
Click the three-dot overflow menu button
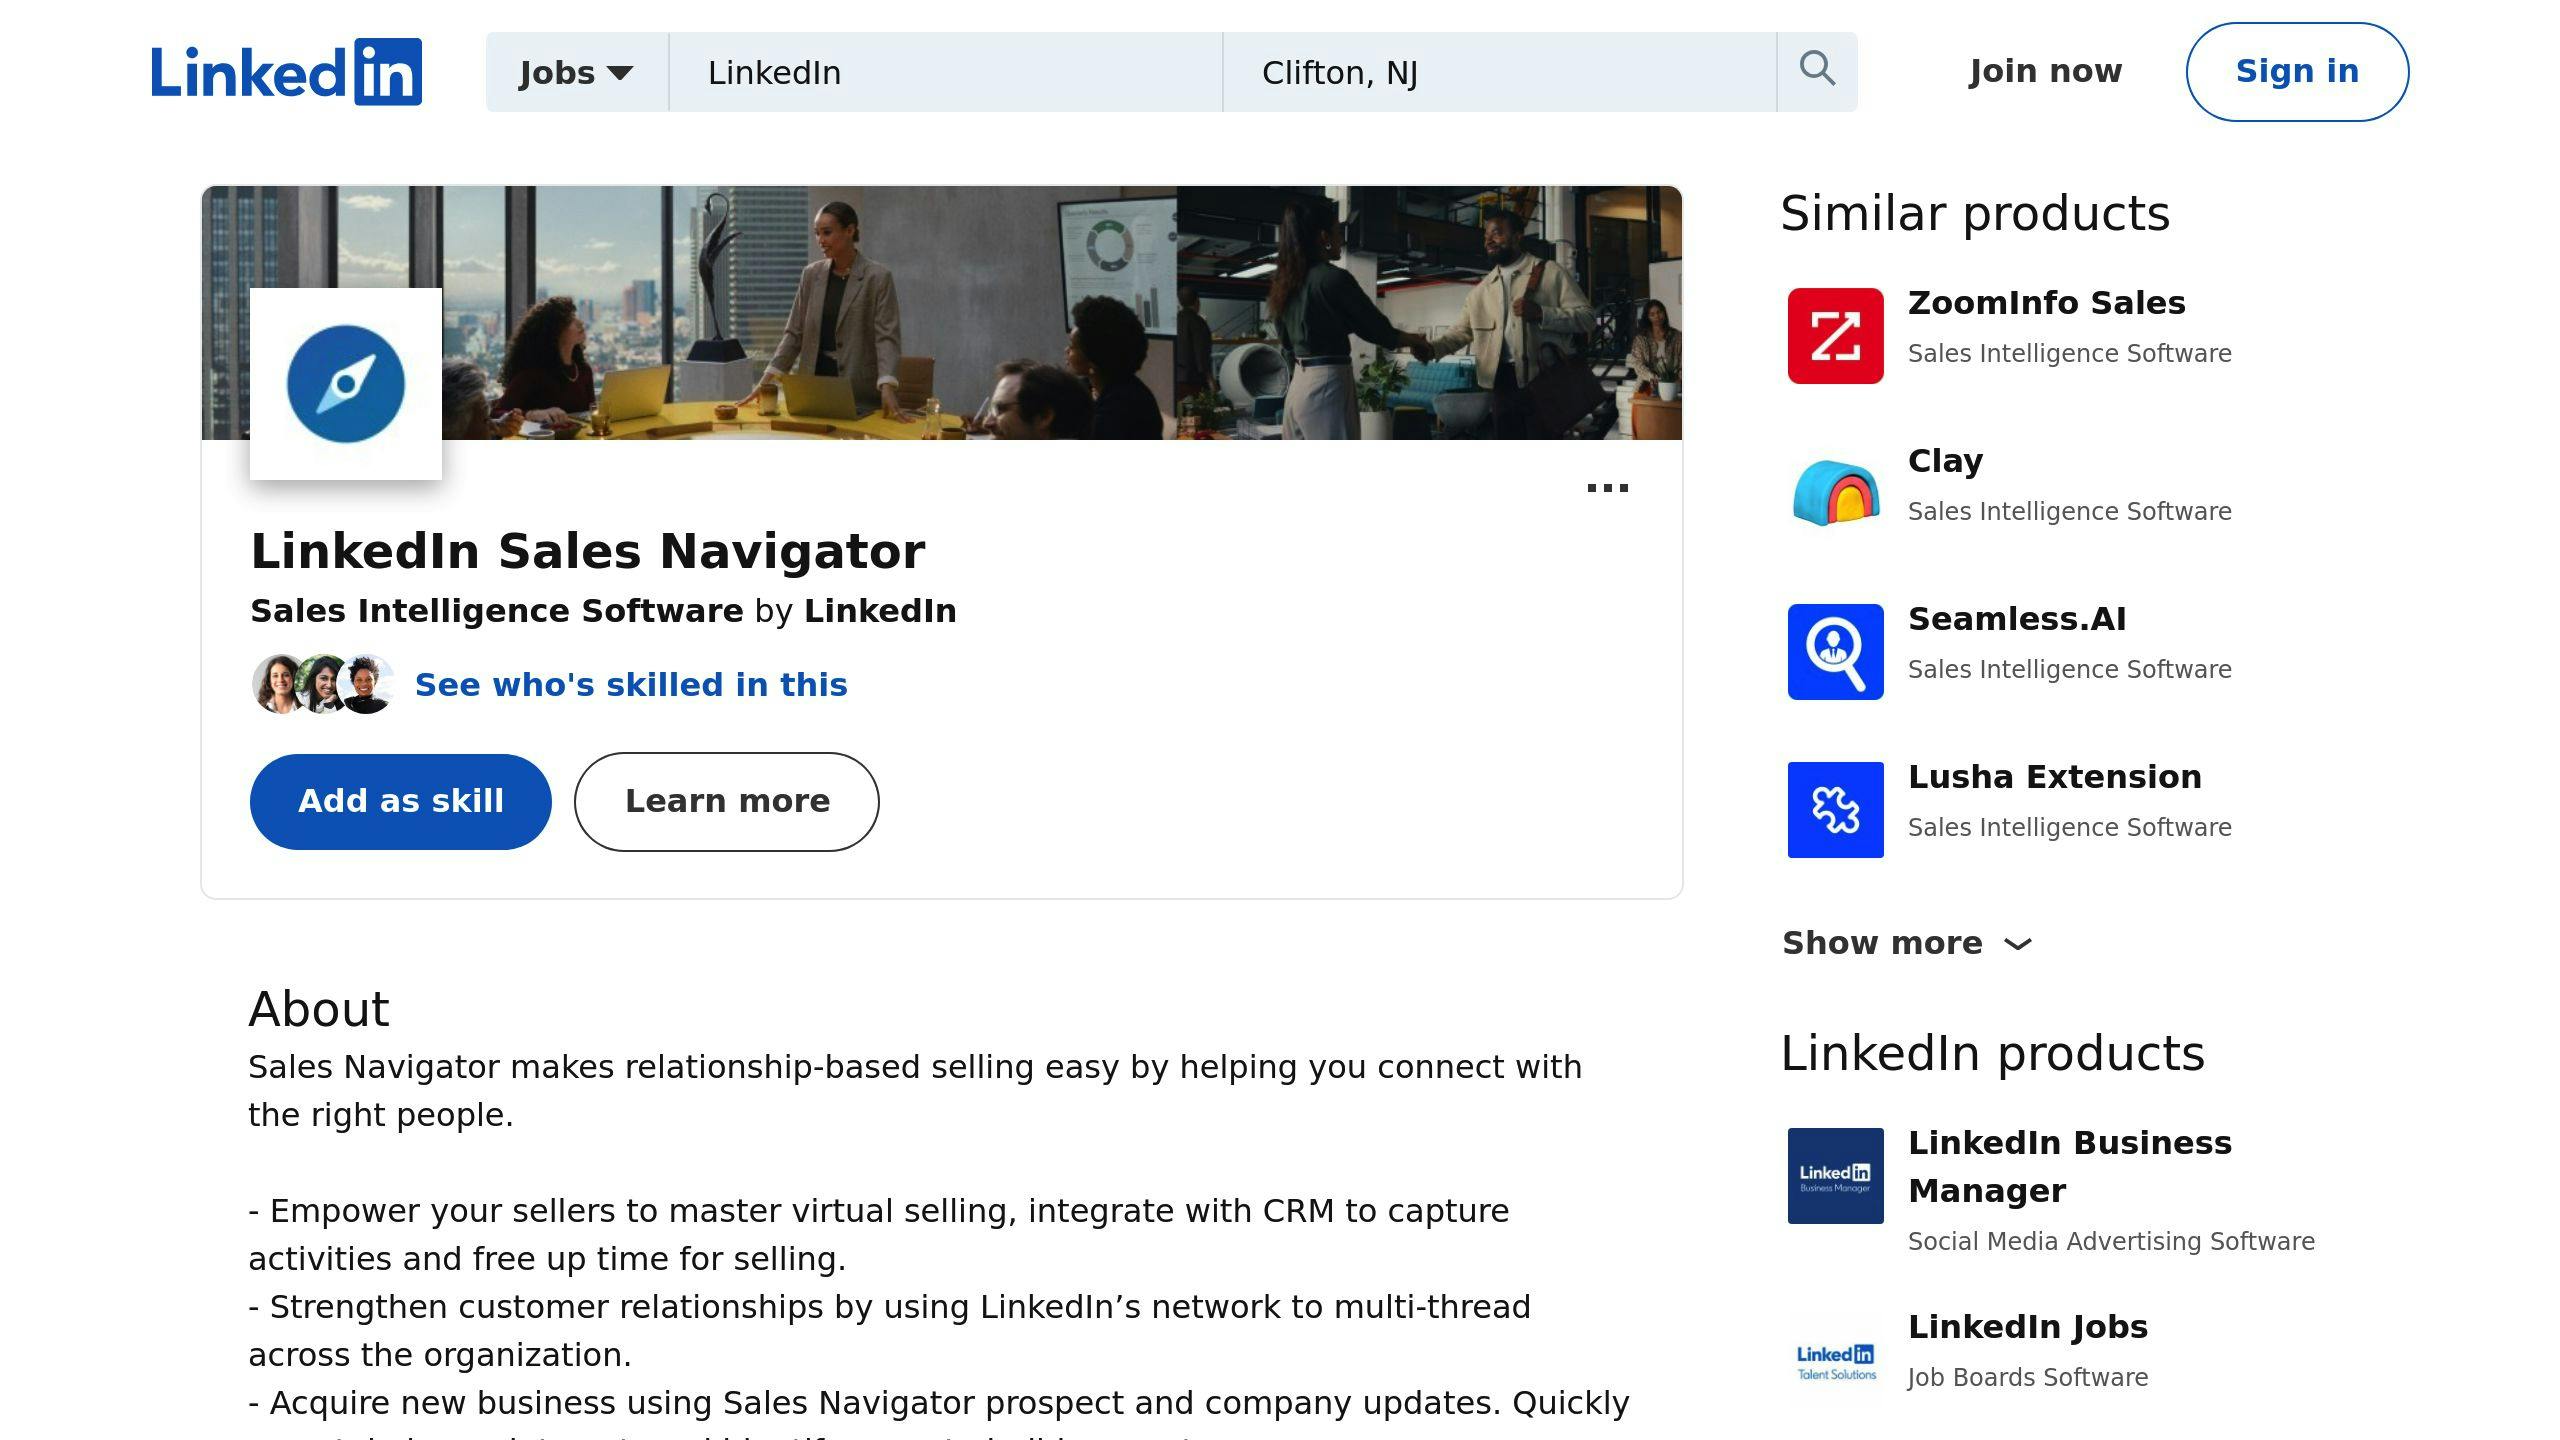pos(1604,487)
